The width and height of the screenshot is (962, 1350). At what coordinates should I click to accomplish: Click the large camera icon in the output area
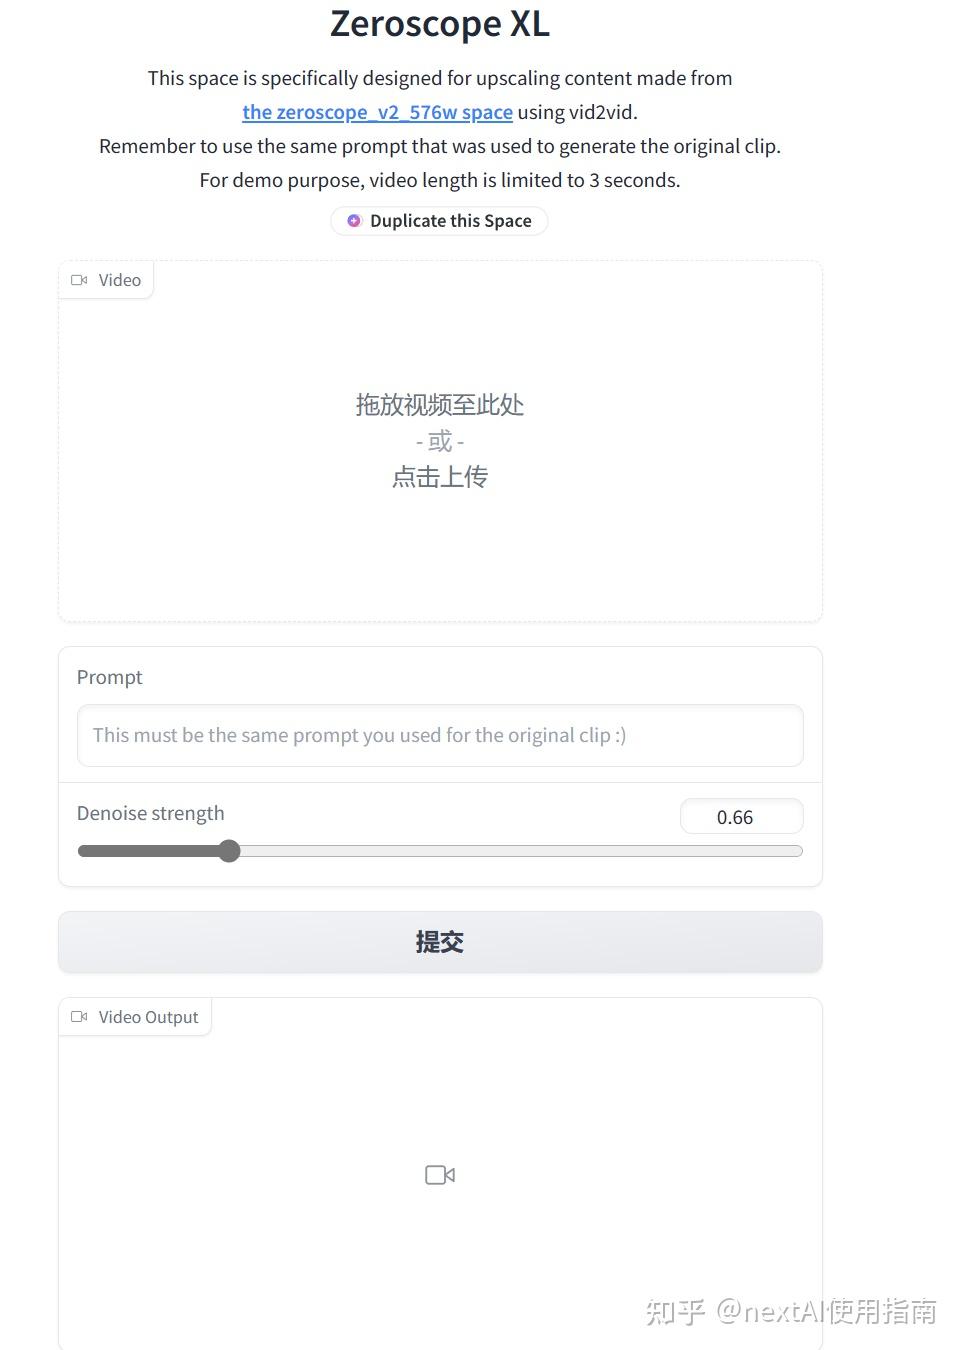439,1174
